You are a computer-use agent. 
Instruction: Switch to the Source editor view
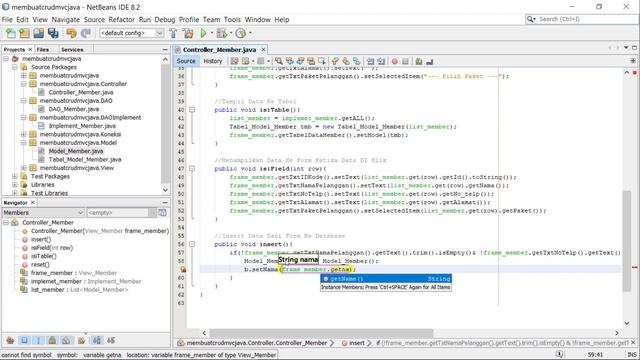pyautogui.click(x=186, y=61)
